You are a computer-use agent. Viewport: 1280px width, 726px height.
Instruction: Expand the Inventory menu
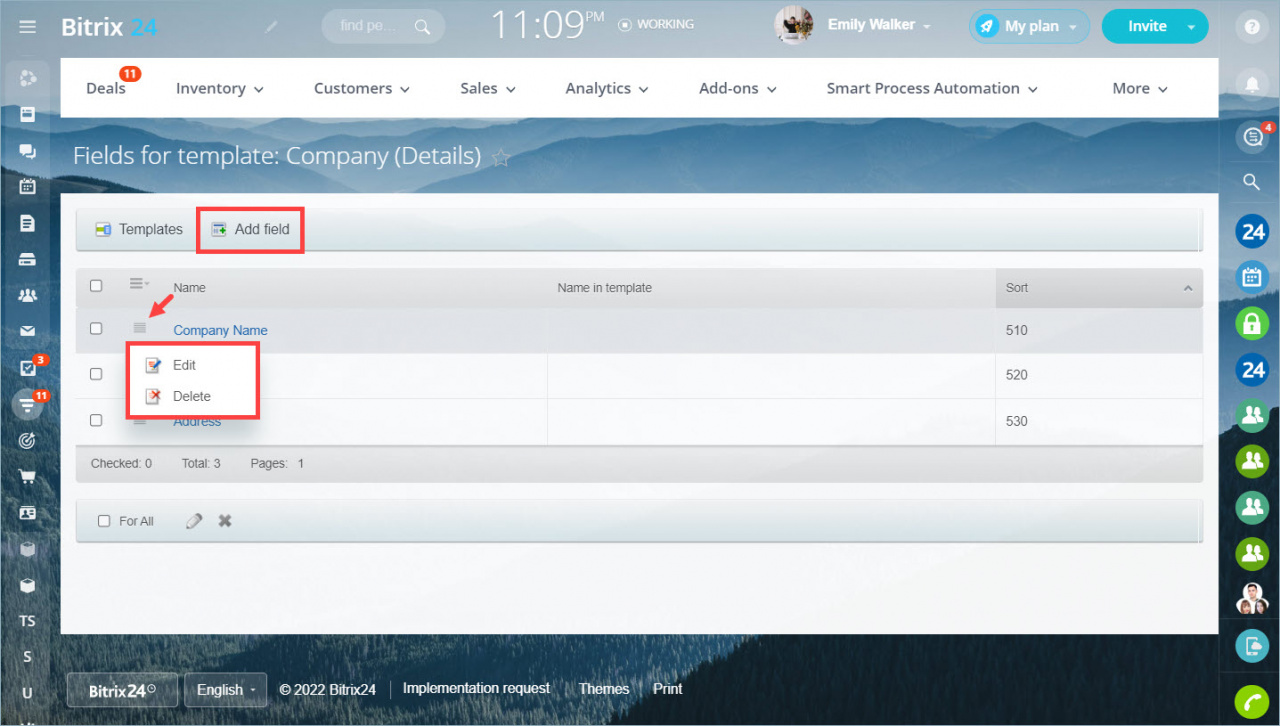coord(220,88)
